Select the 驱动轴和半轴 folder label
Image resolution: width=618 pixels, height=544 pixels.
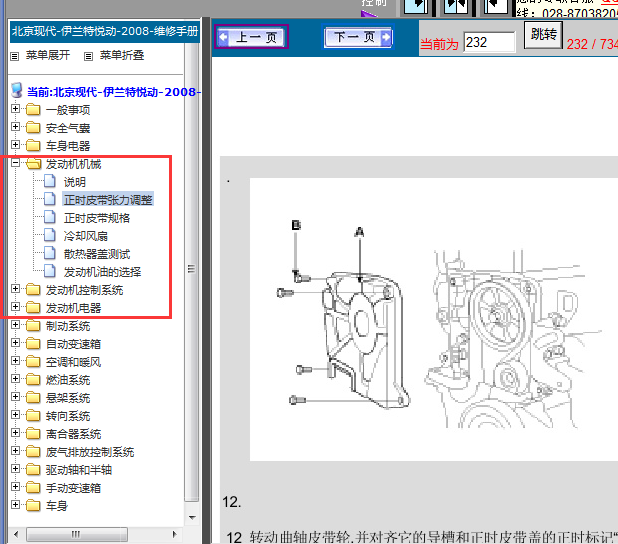coord(79,470)
